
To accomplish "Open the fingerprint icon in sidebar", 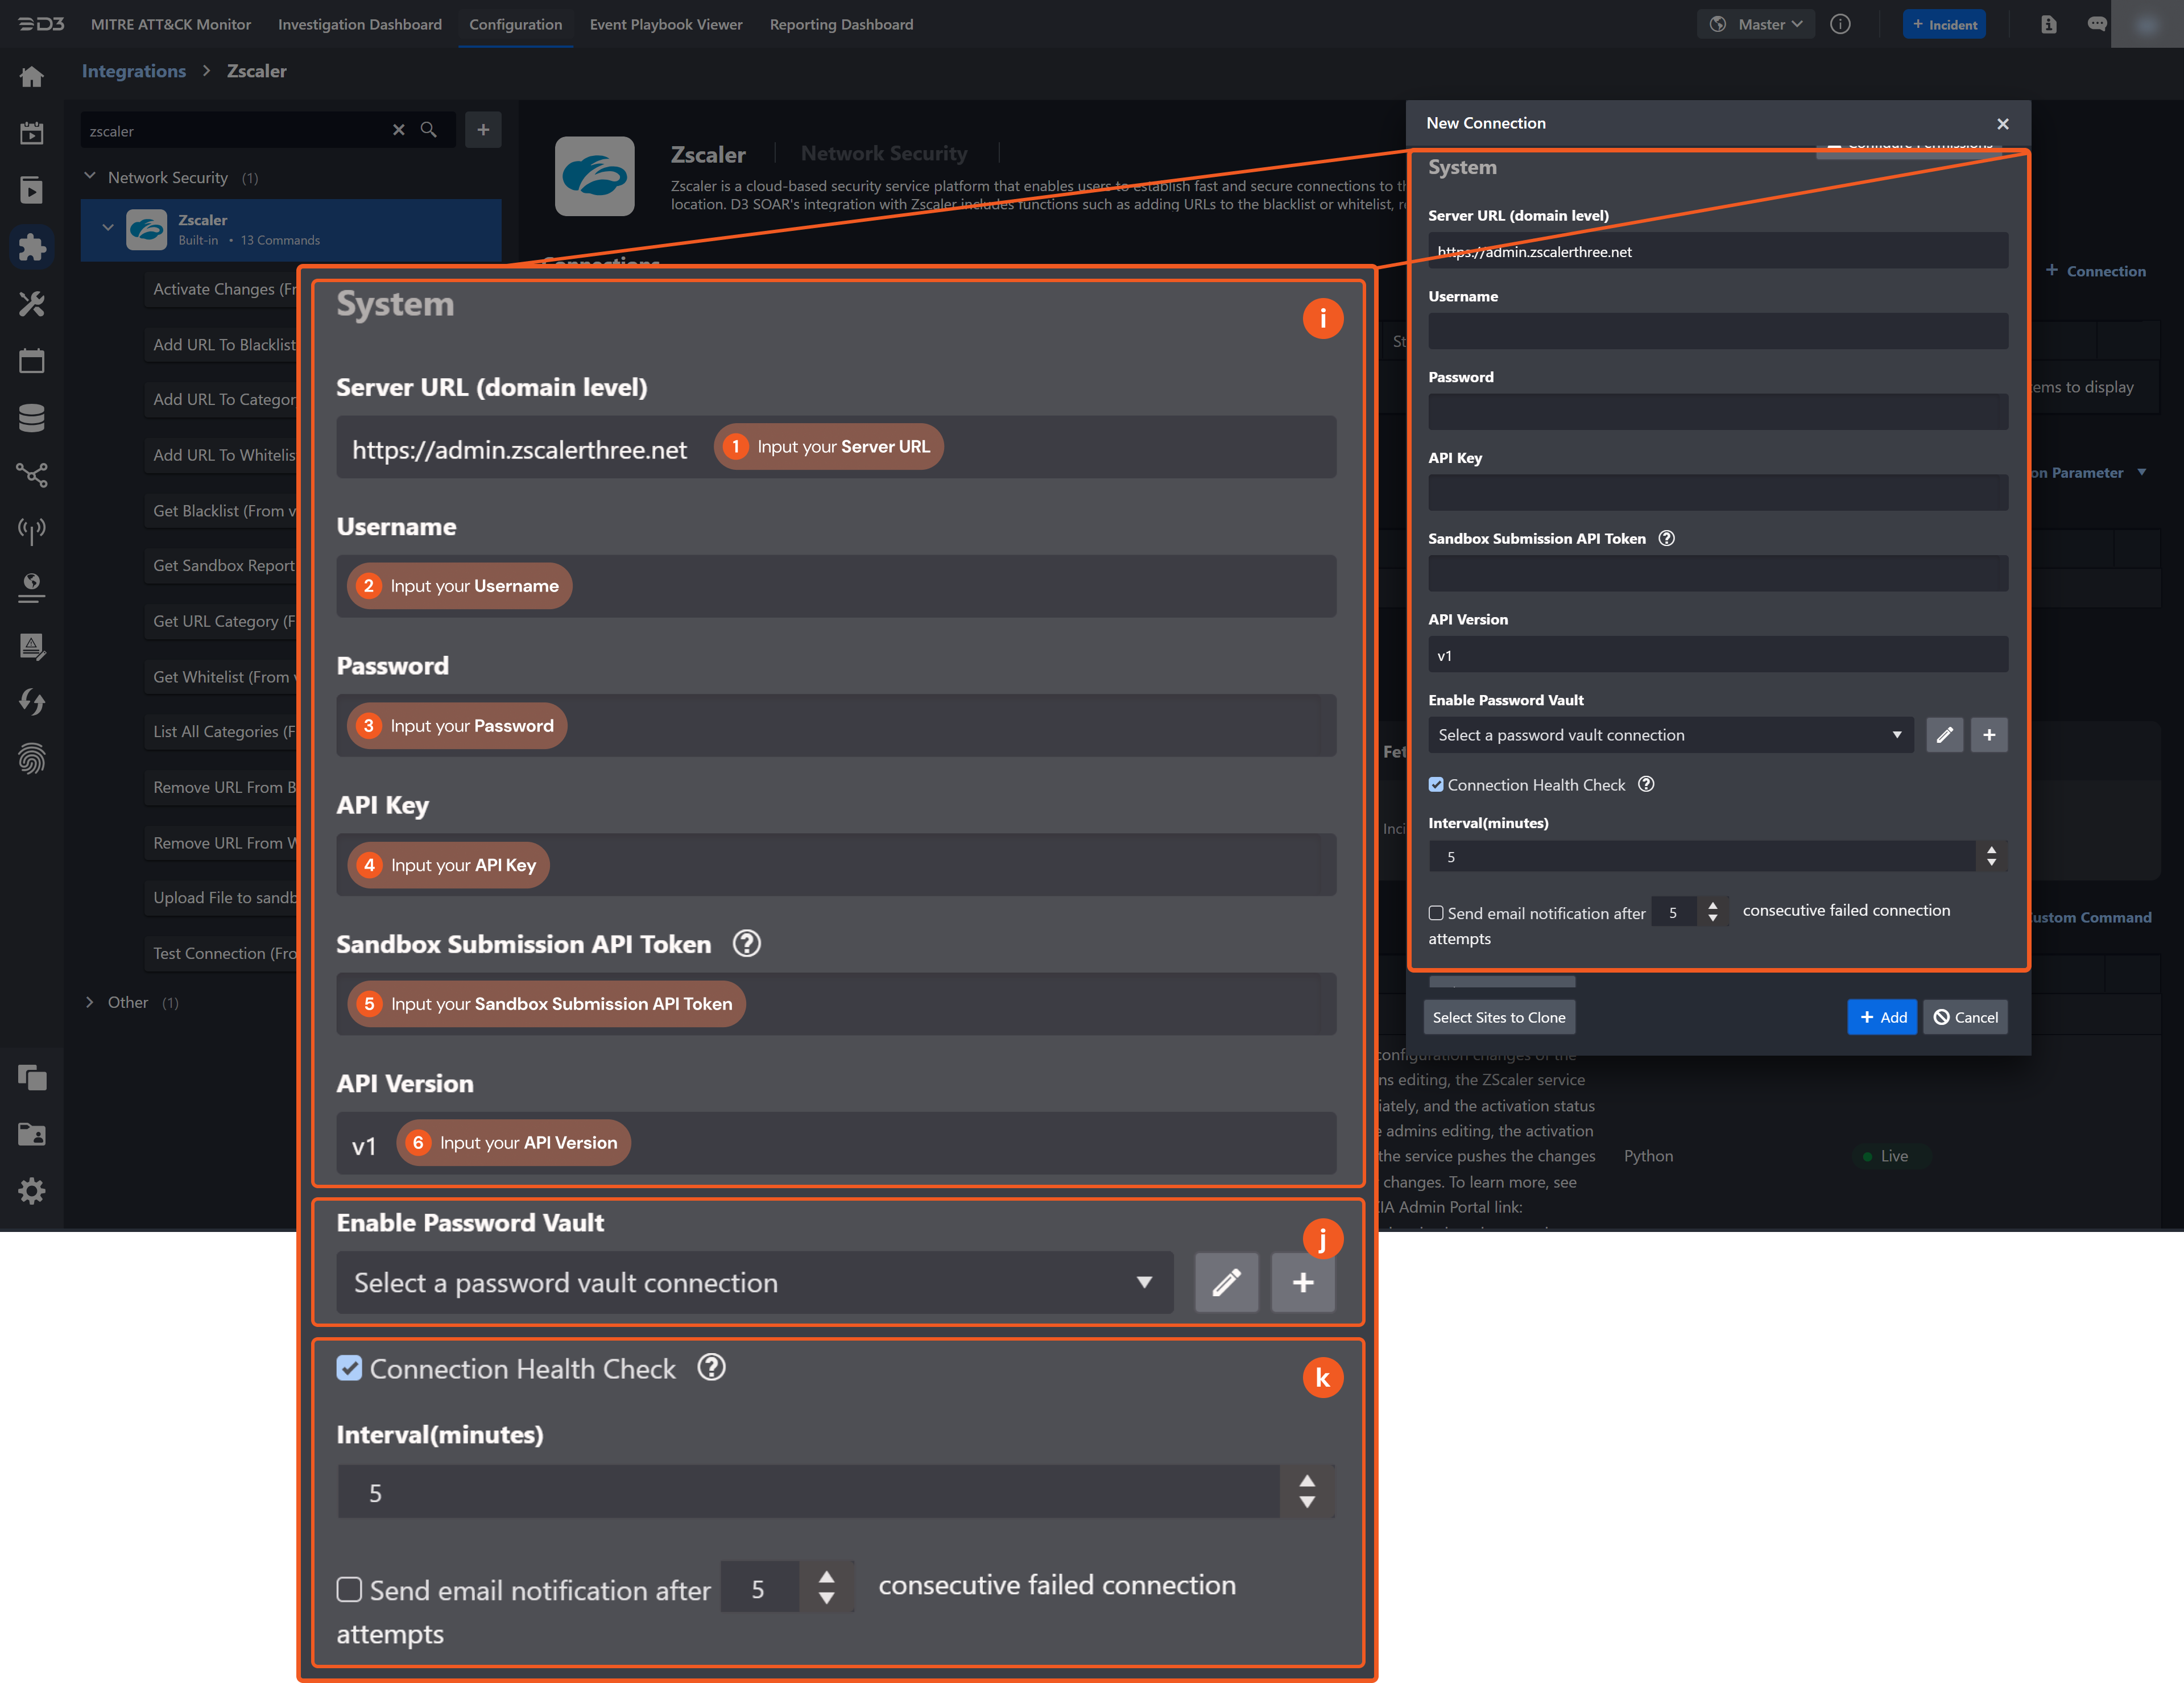I will [32, 759].
